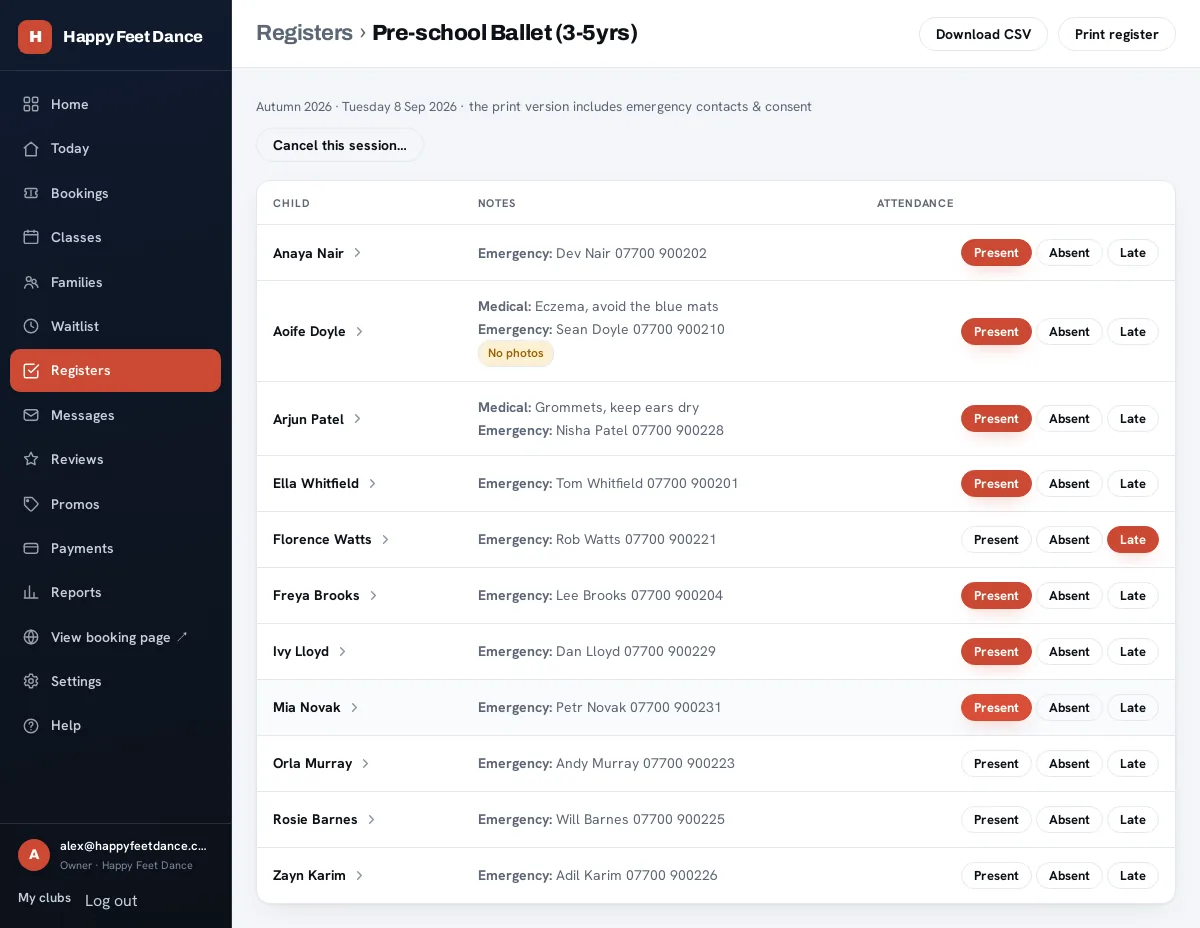This screenshot has width=1200, height=928.
Task: Navigate to Payments in sidebar
Action: [115, 548]
